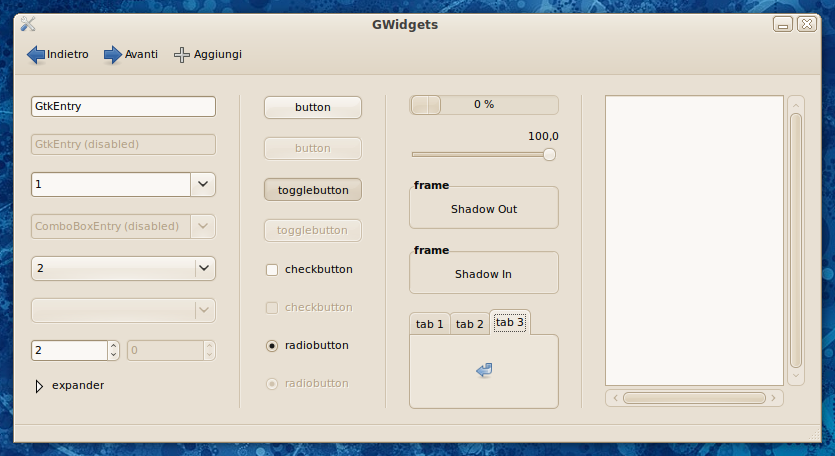Select the enabled radiobutton

(272, 346)
